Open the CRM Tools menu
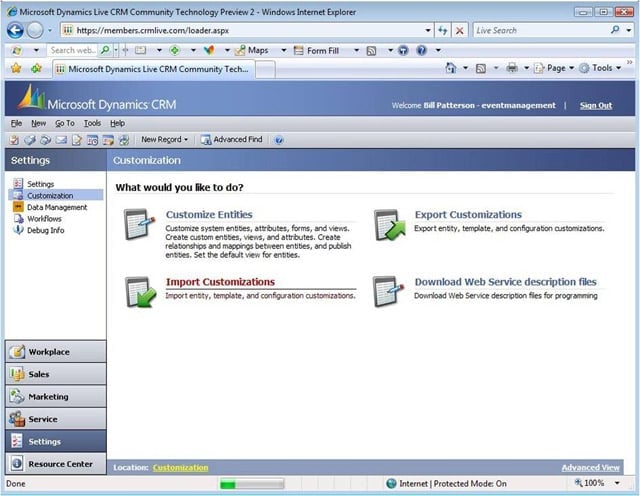 pos(92,123)
